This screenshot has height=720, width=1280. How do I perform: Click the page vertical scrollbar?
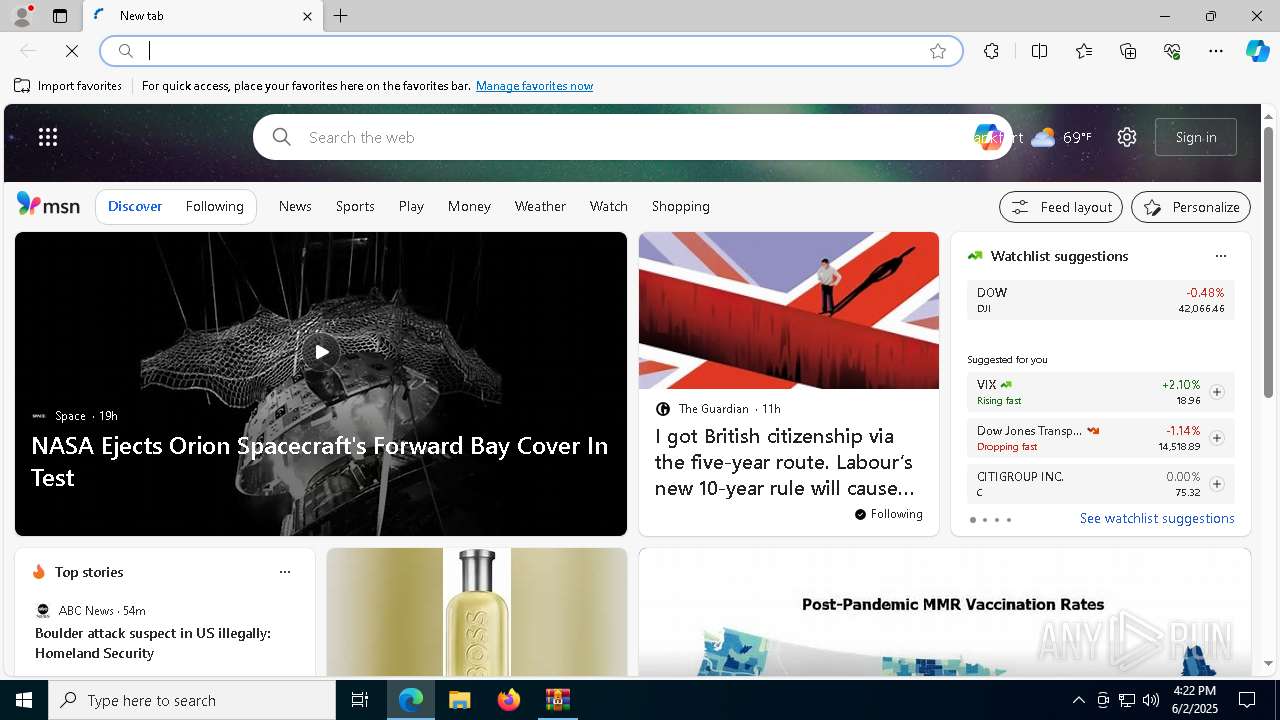[x=1268, y=262]
